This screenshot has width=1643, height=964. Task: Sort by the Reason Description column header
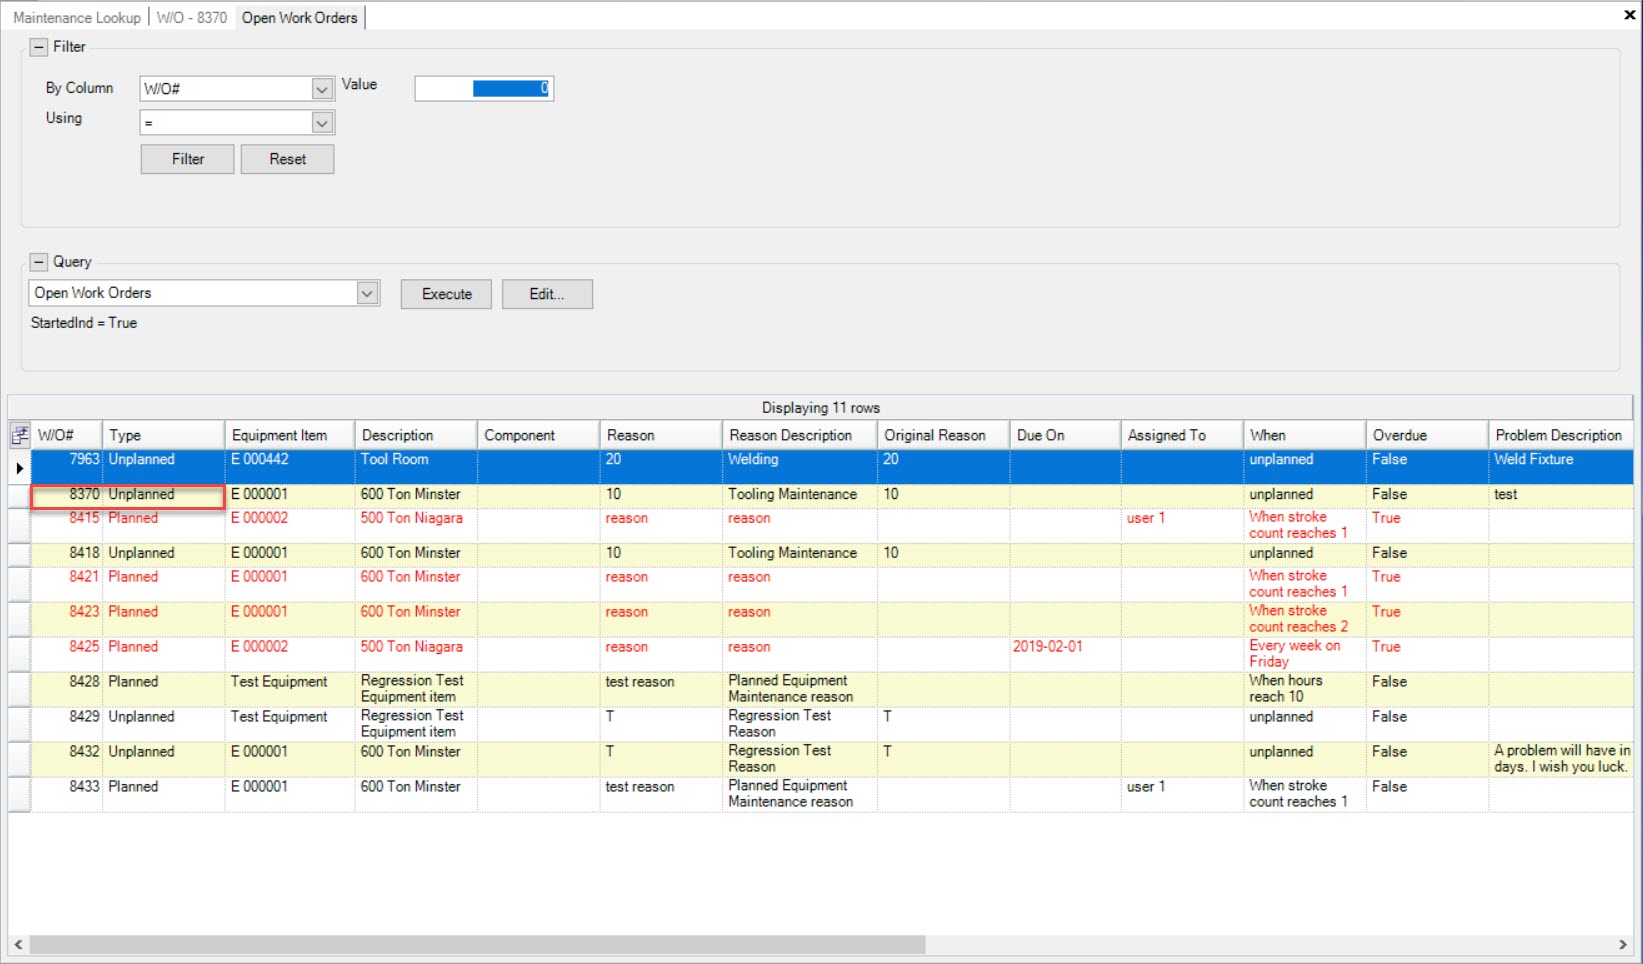click(800, 435)
